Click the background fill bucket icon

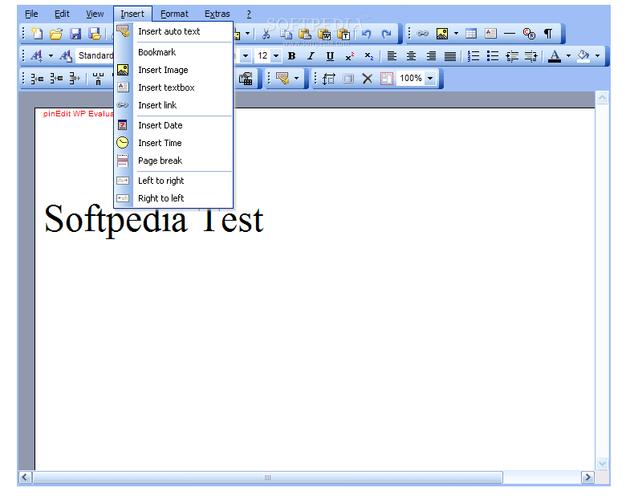pyautogui.click(x=583, y=56)
